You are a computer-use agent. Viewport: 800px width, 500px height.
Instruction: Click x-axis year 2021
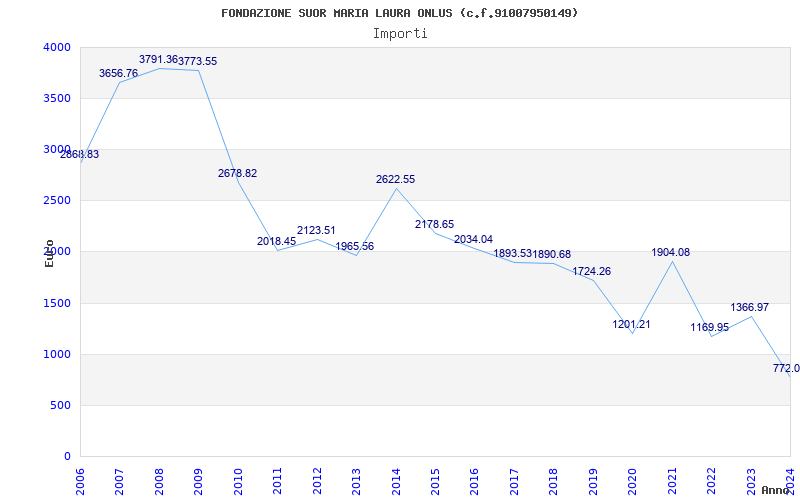672,482
